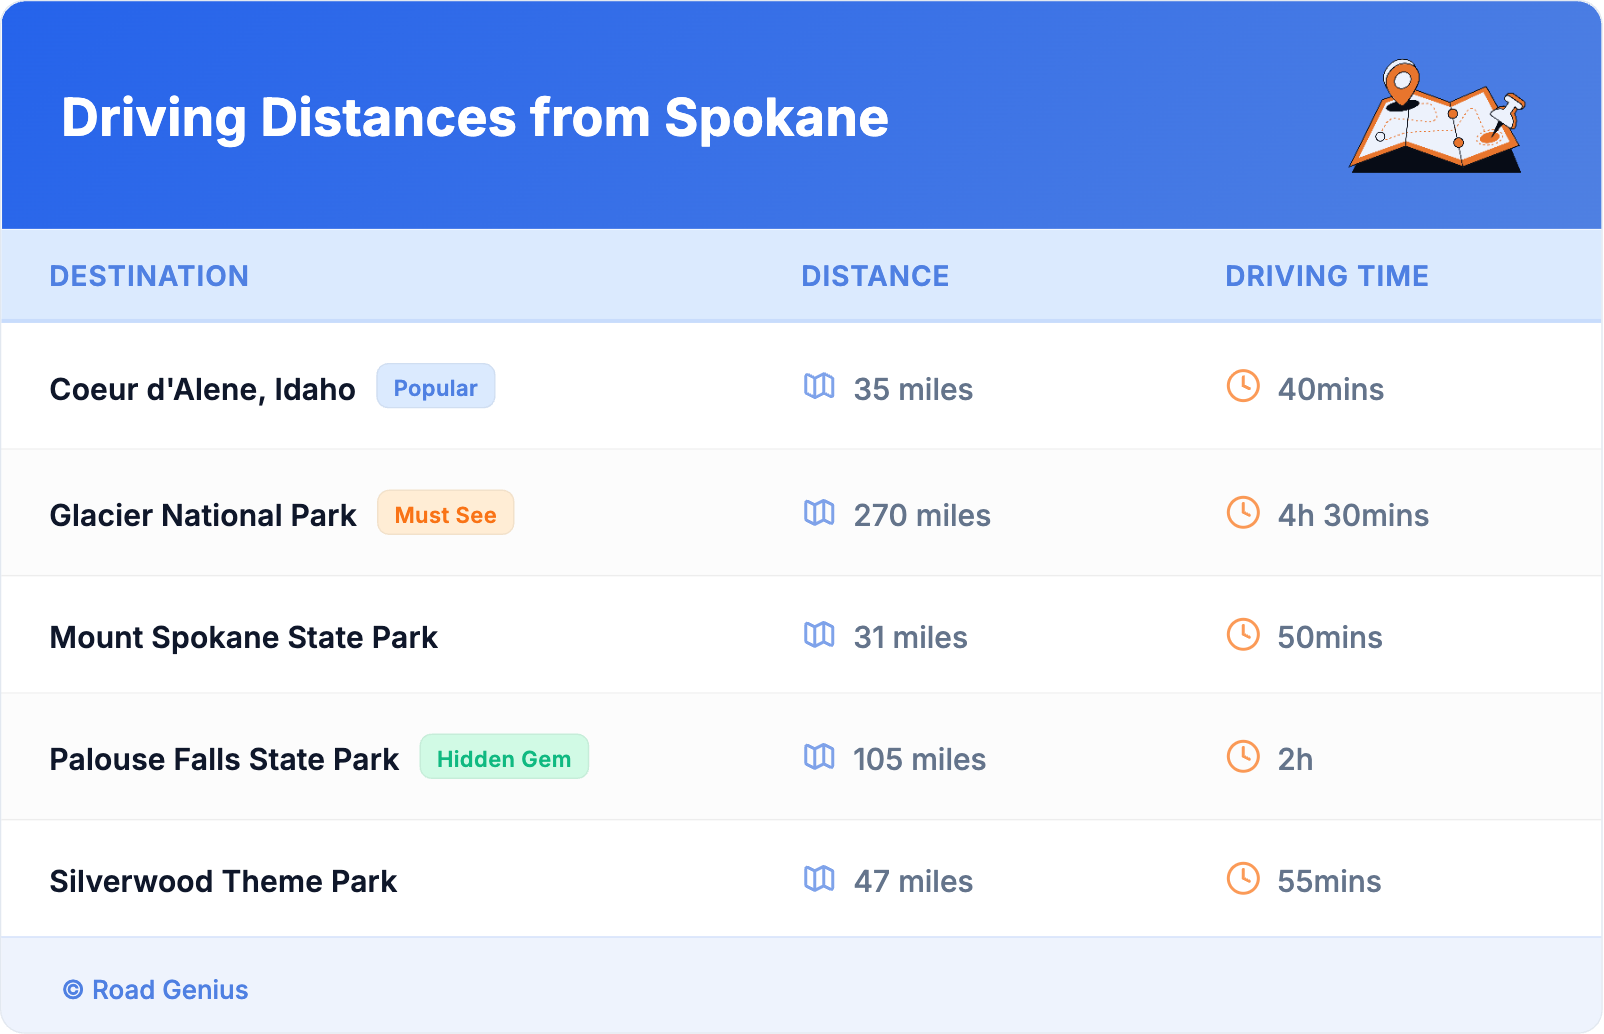
Task: Click the Distance column header
Action: [x=875, y=276]
